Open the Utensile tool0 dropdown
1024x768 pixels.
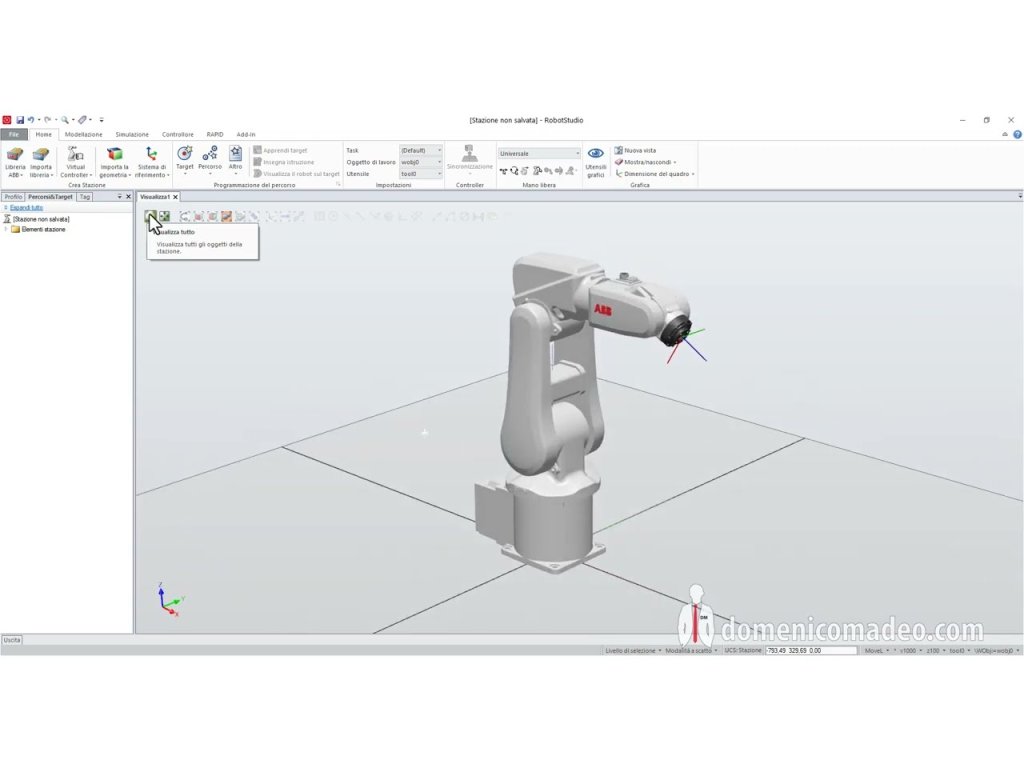click(421, 174)
